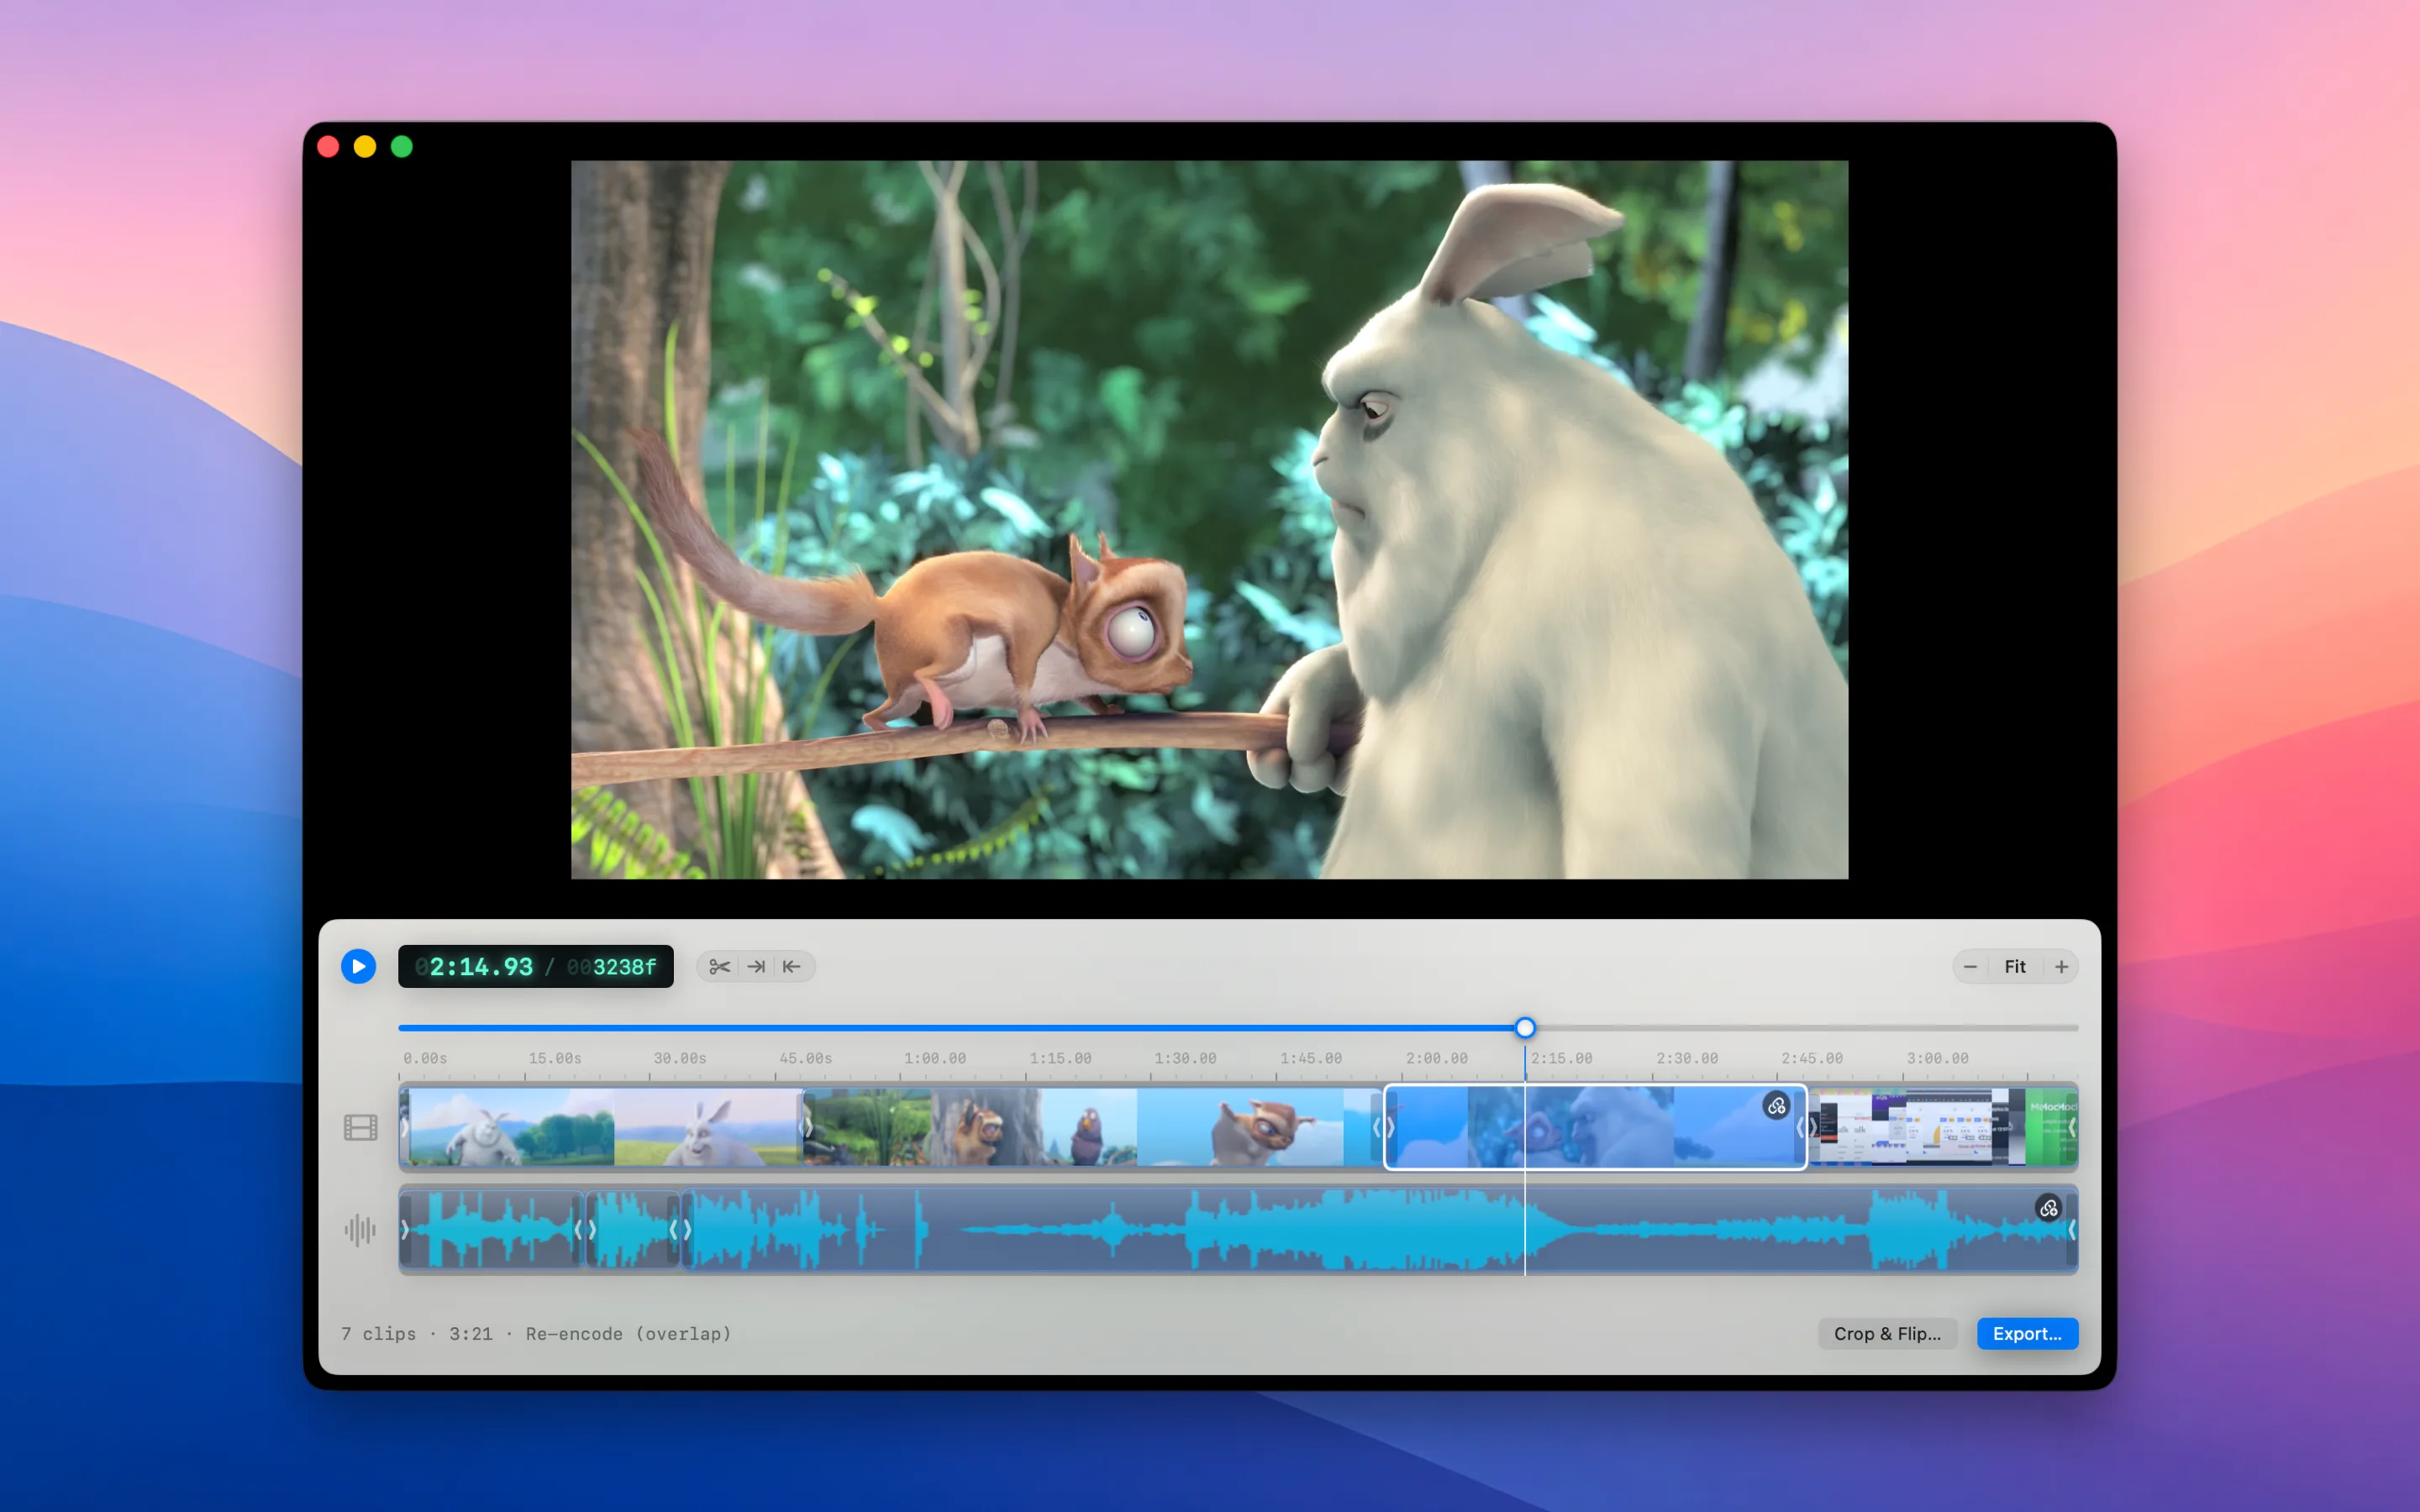Screen dimensions: 2420x1512
Task: Open the Crop & Flip dialog
Action: 1887,1333
